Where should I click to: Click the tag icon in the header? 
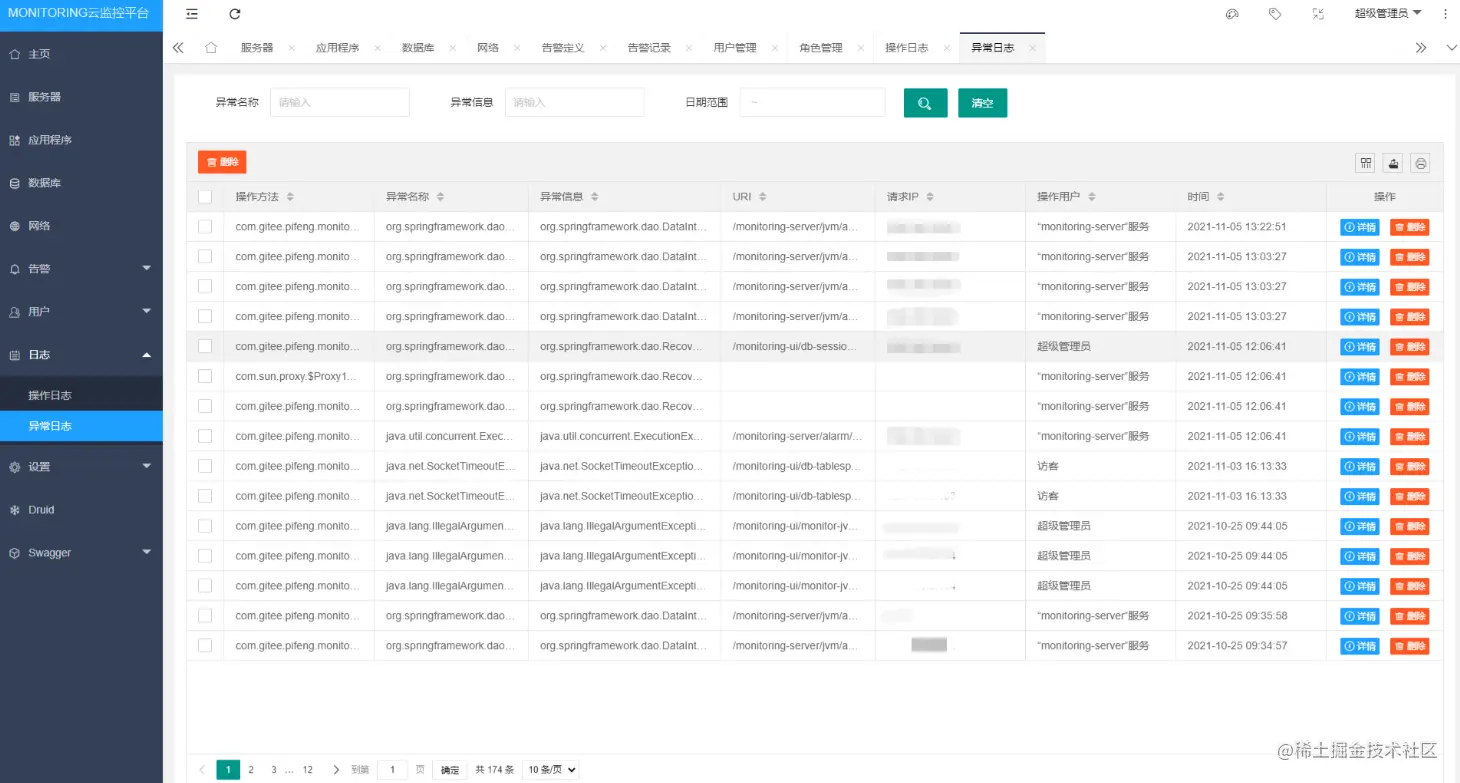1275,14
